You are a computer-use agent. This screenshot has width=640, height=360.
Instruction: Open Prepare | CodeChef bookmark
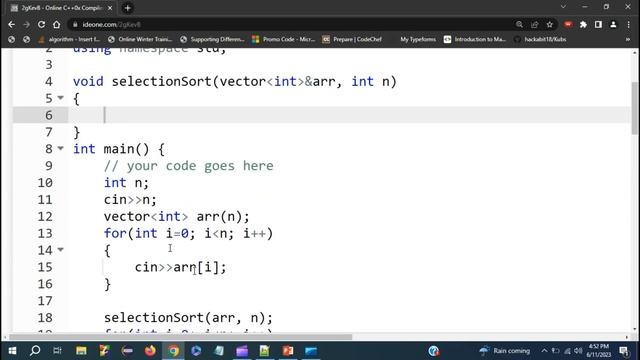(x=352, y=39)
